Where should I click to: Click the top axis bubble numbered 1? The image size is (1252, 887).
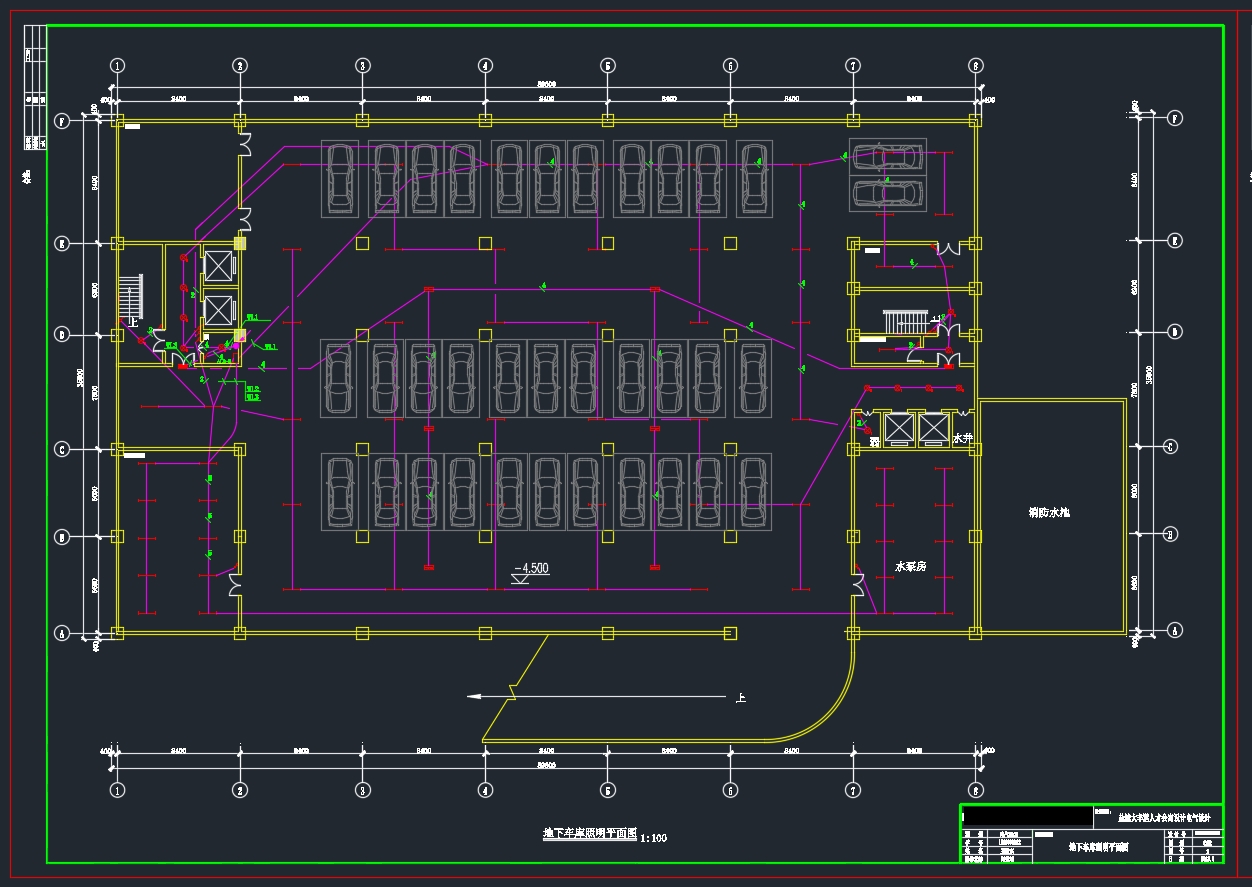[x=118, y=66]
